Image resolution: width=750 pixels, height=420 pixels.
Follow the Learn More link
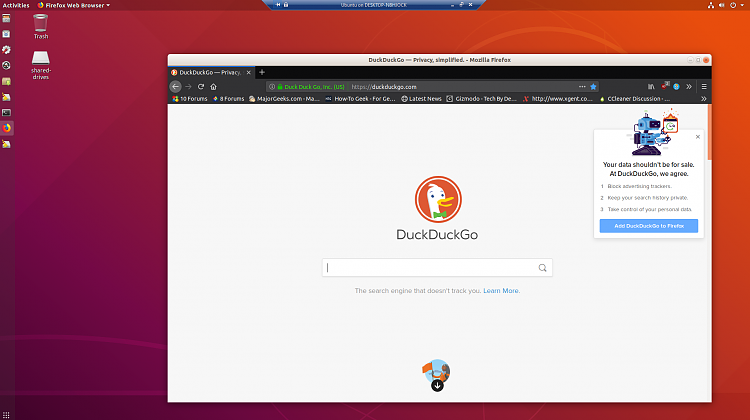501,290
